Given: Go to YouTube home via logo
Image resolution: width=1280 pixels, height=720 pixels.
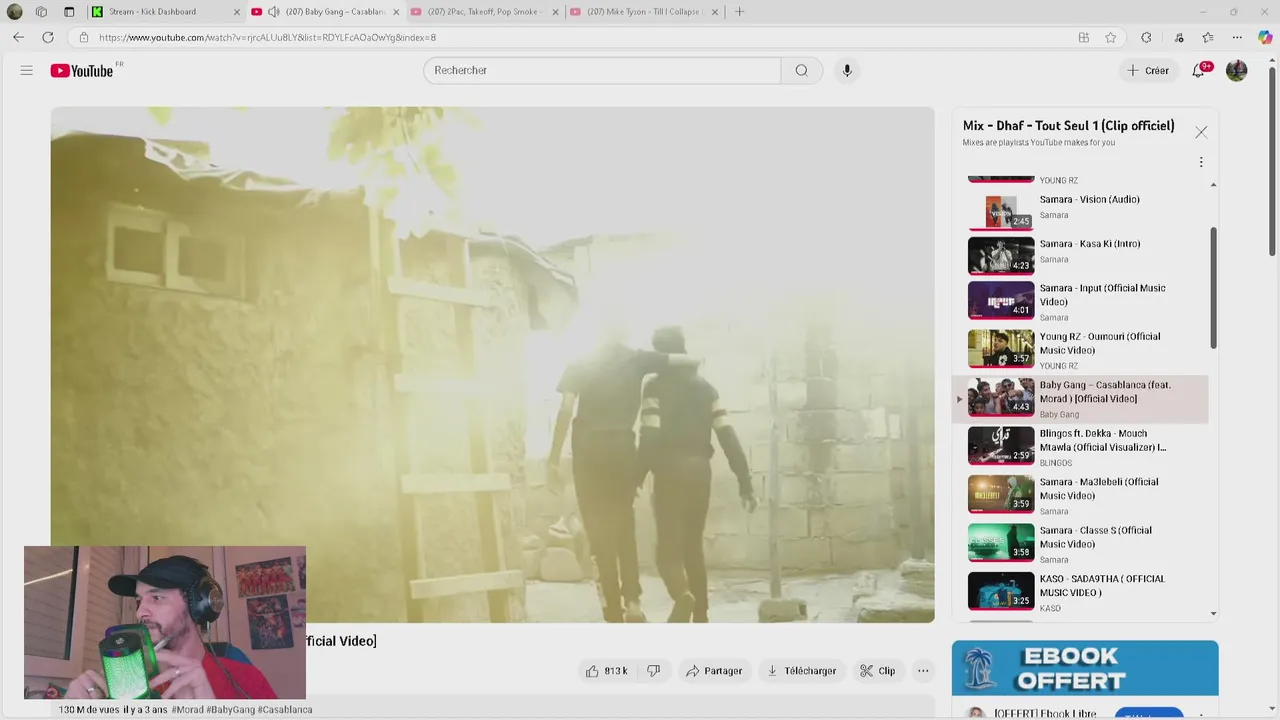Looking at the screenshot, I should click(x=82, y=71).
